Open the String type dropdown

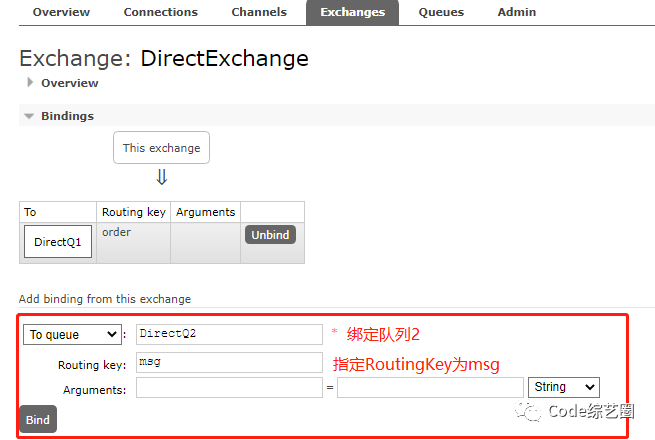pyautogui.click(x=564, y=387)
